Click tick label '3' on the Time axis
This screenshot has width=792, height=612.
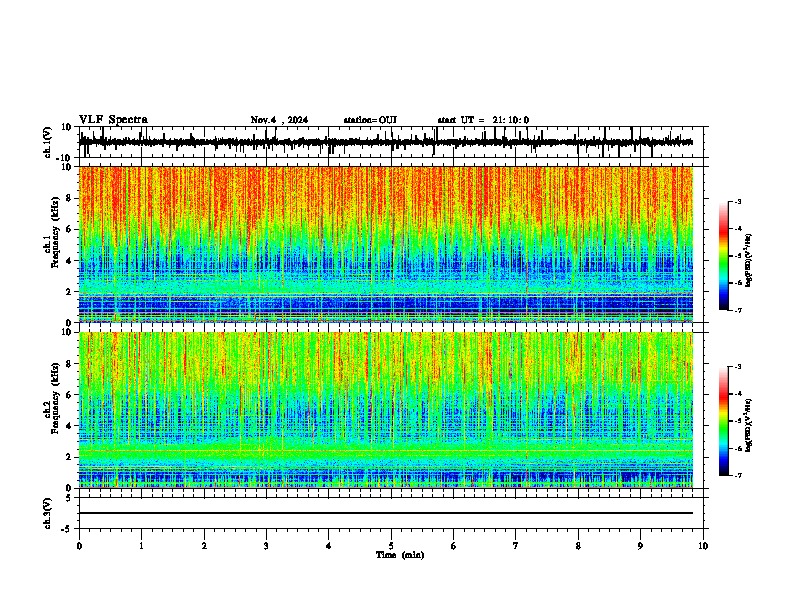[x=267, y=546]
